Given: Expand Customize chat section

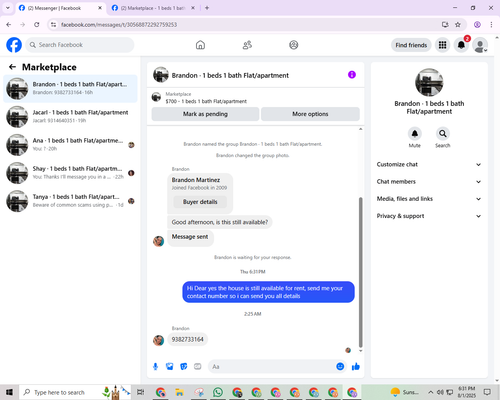Looking at the screenshot, I should tap(429, 164).
